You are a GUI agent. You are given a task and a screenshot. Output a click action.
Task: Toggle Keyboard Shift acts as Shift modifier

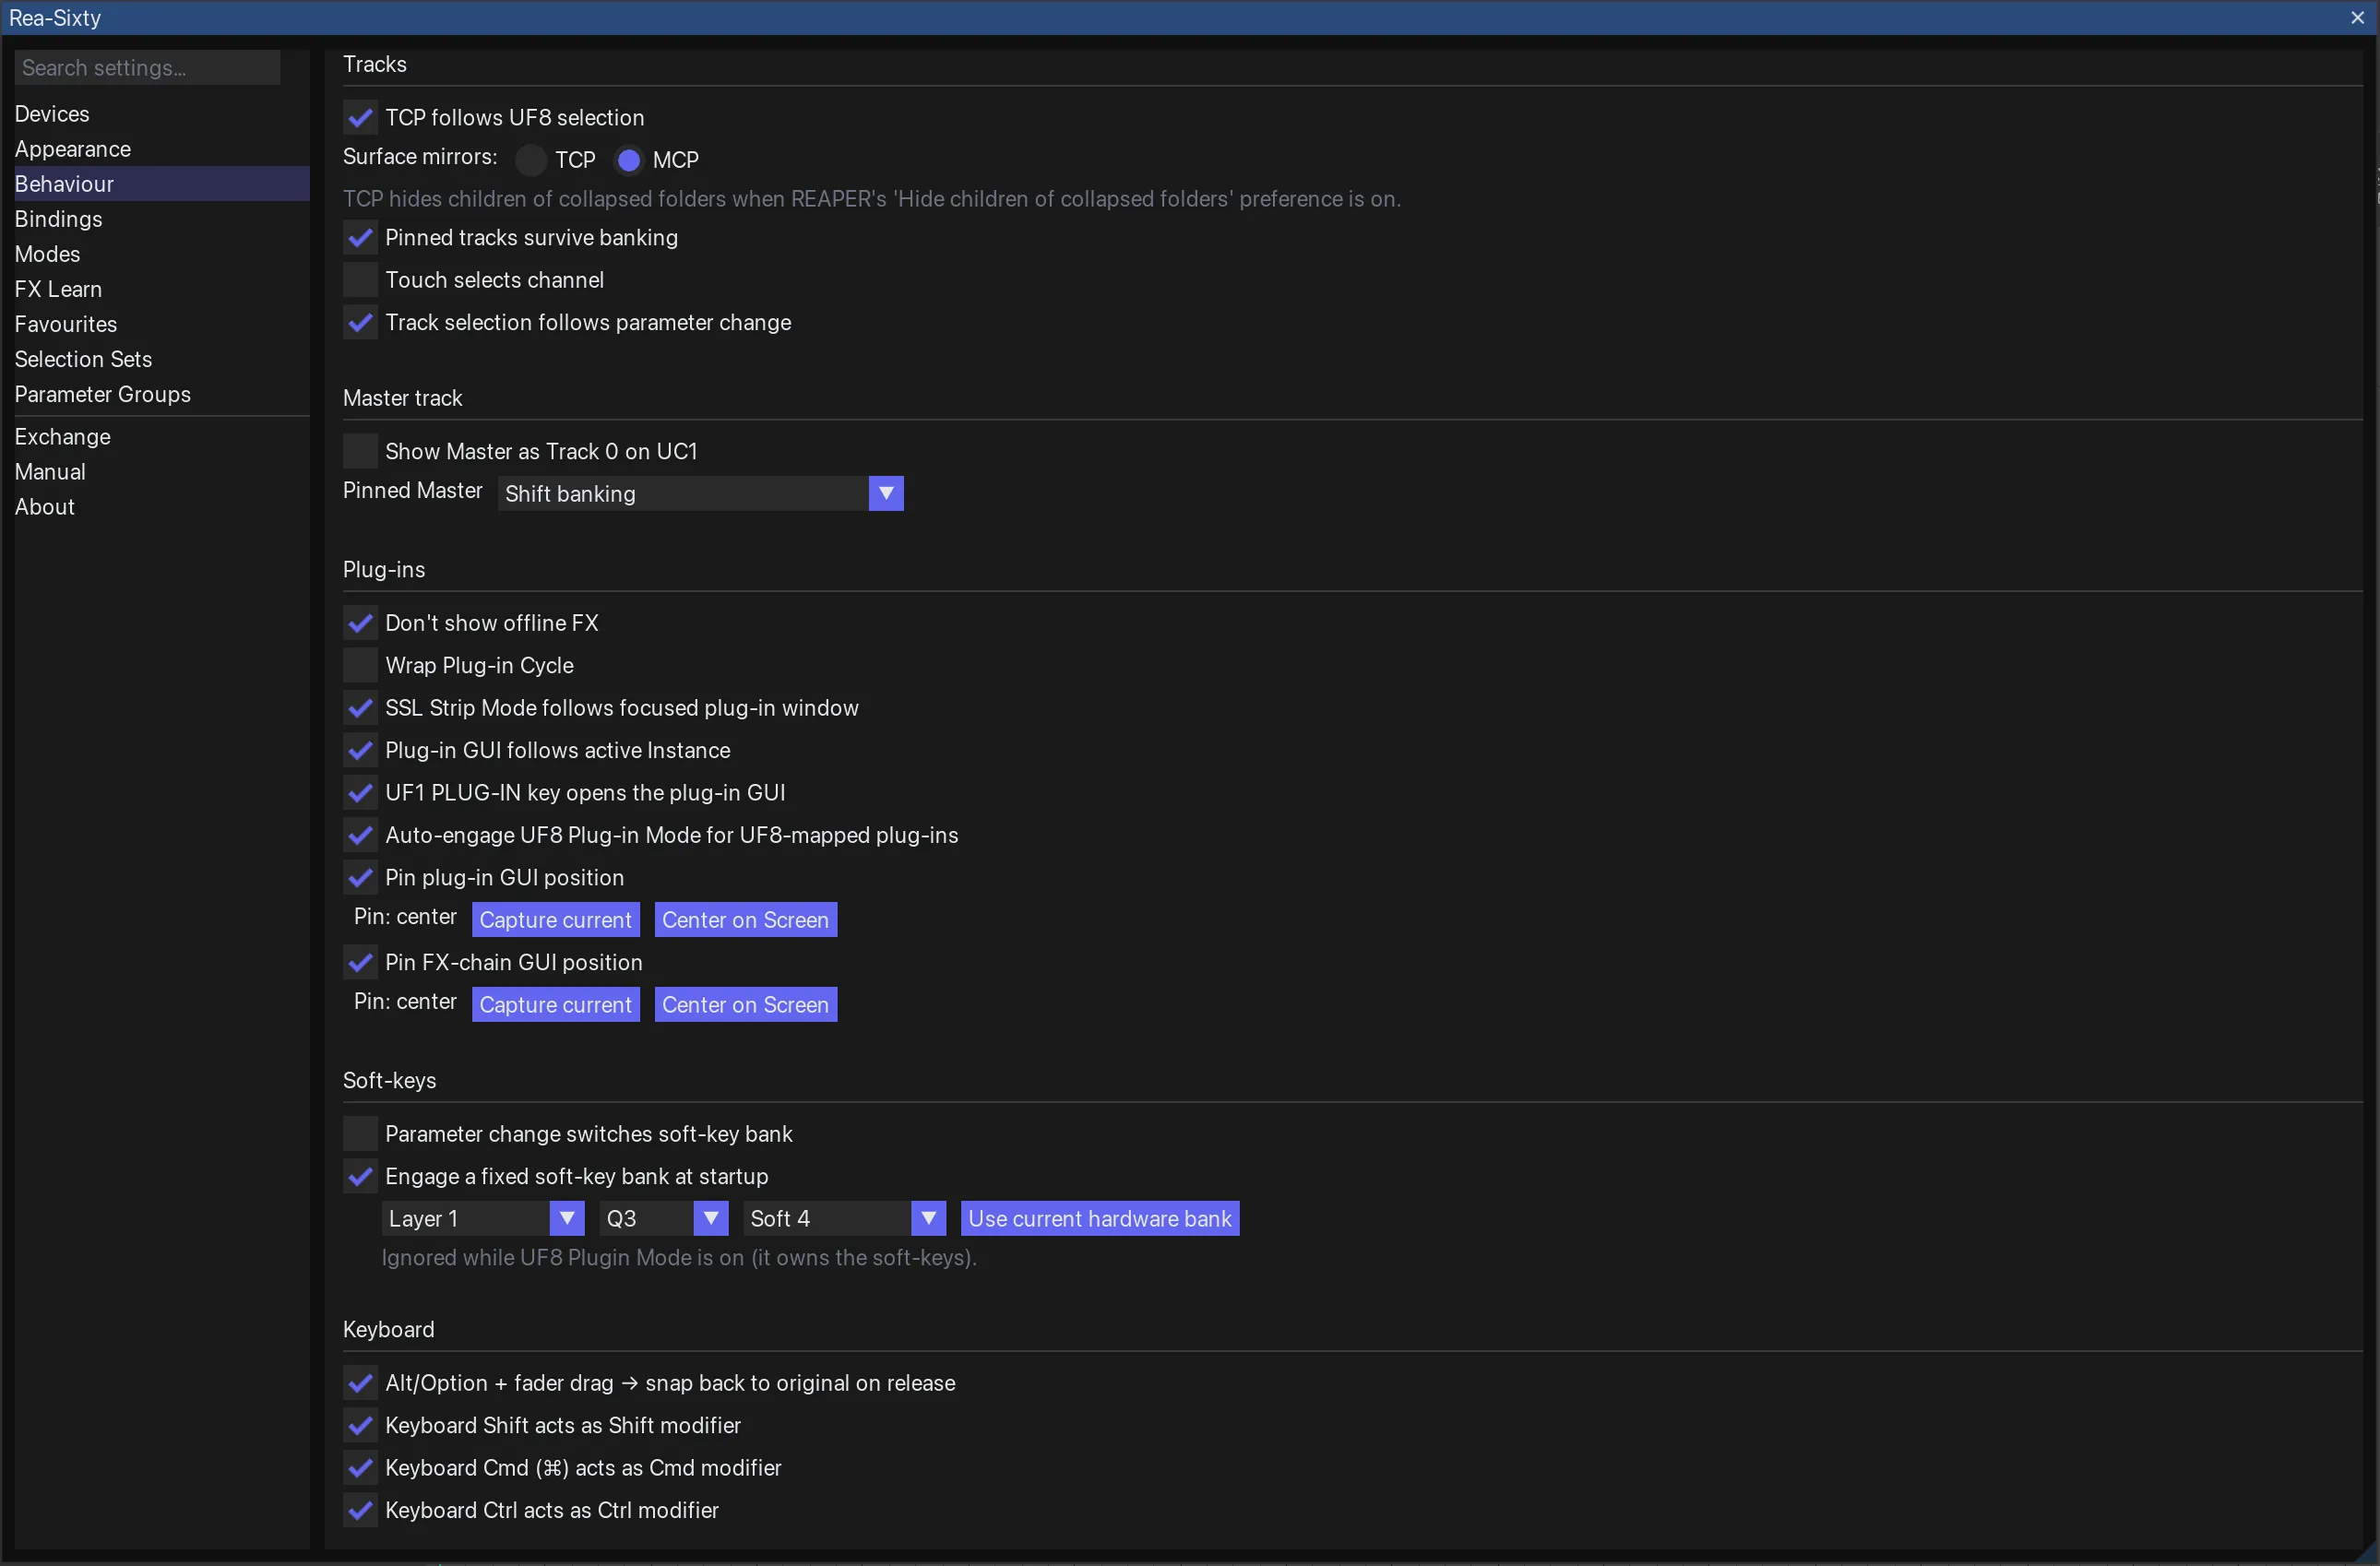360,1426
